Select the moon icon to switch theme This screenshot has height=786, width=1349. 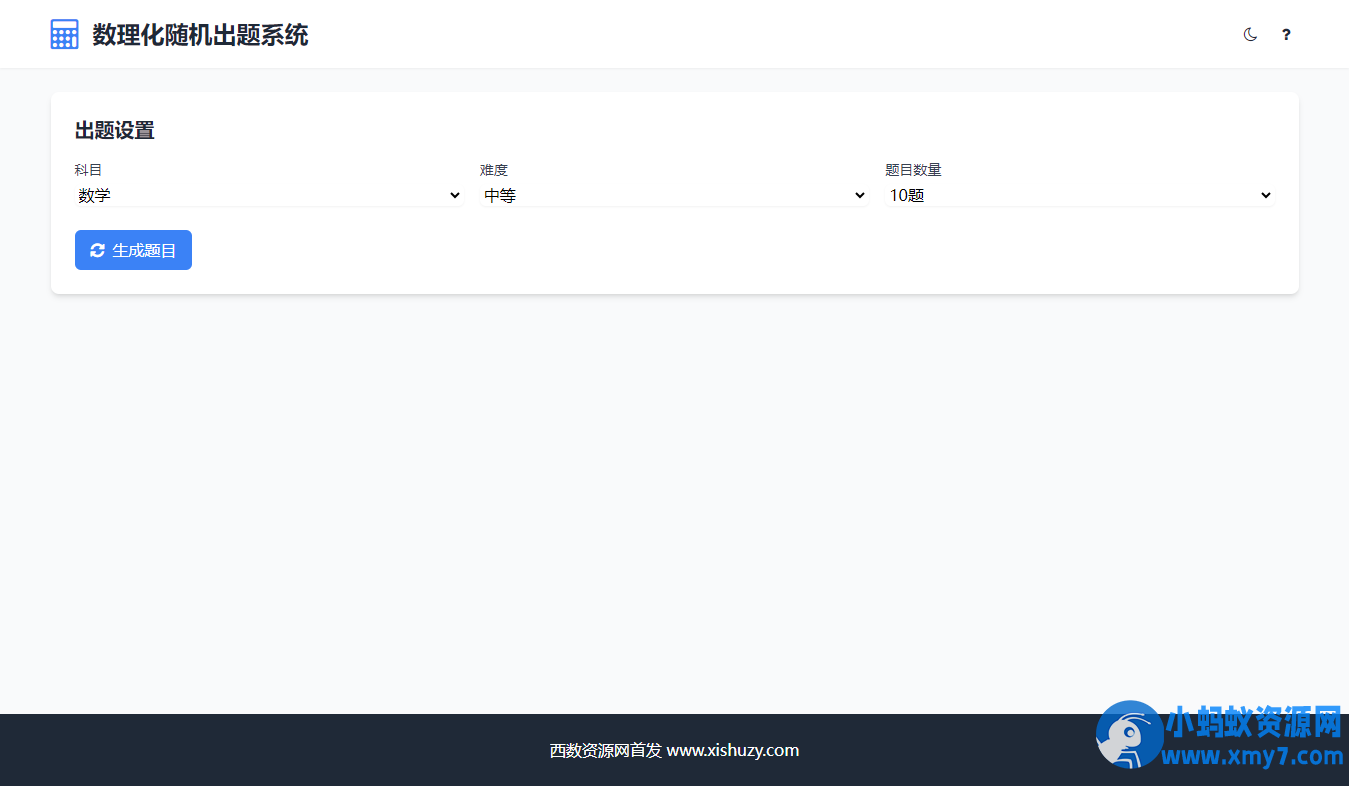point(1250,34)
